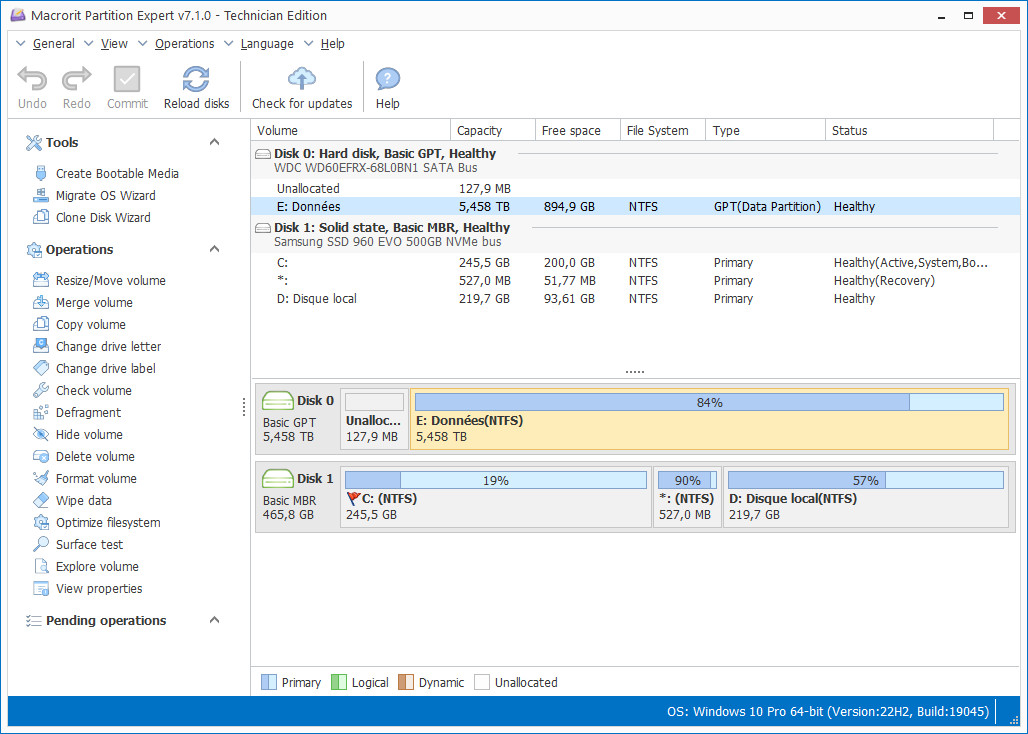Image resolution: width=1028 pixels, height=734 pixels.
Task: Click the C: partition 19% usage bar
Action: tap(496, 480)
